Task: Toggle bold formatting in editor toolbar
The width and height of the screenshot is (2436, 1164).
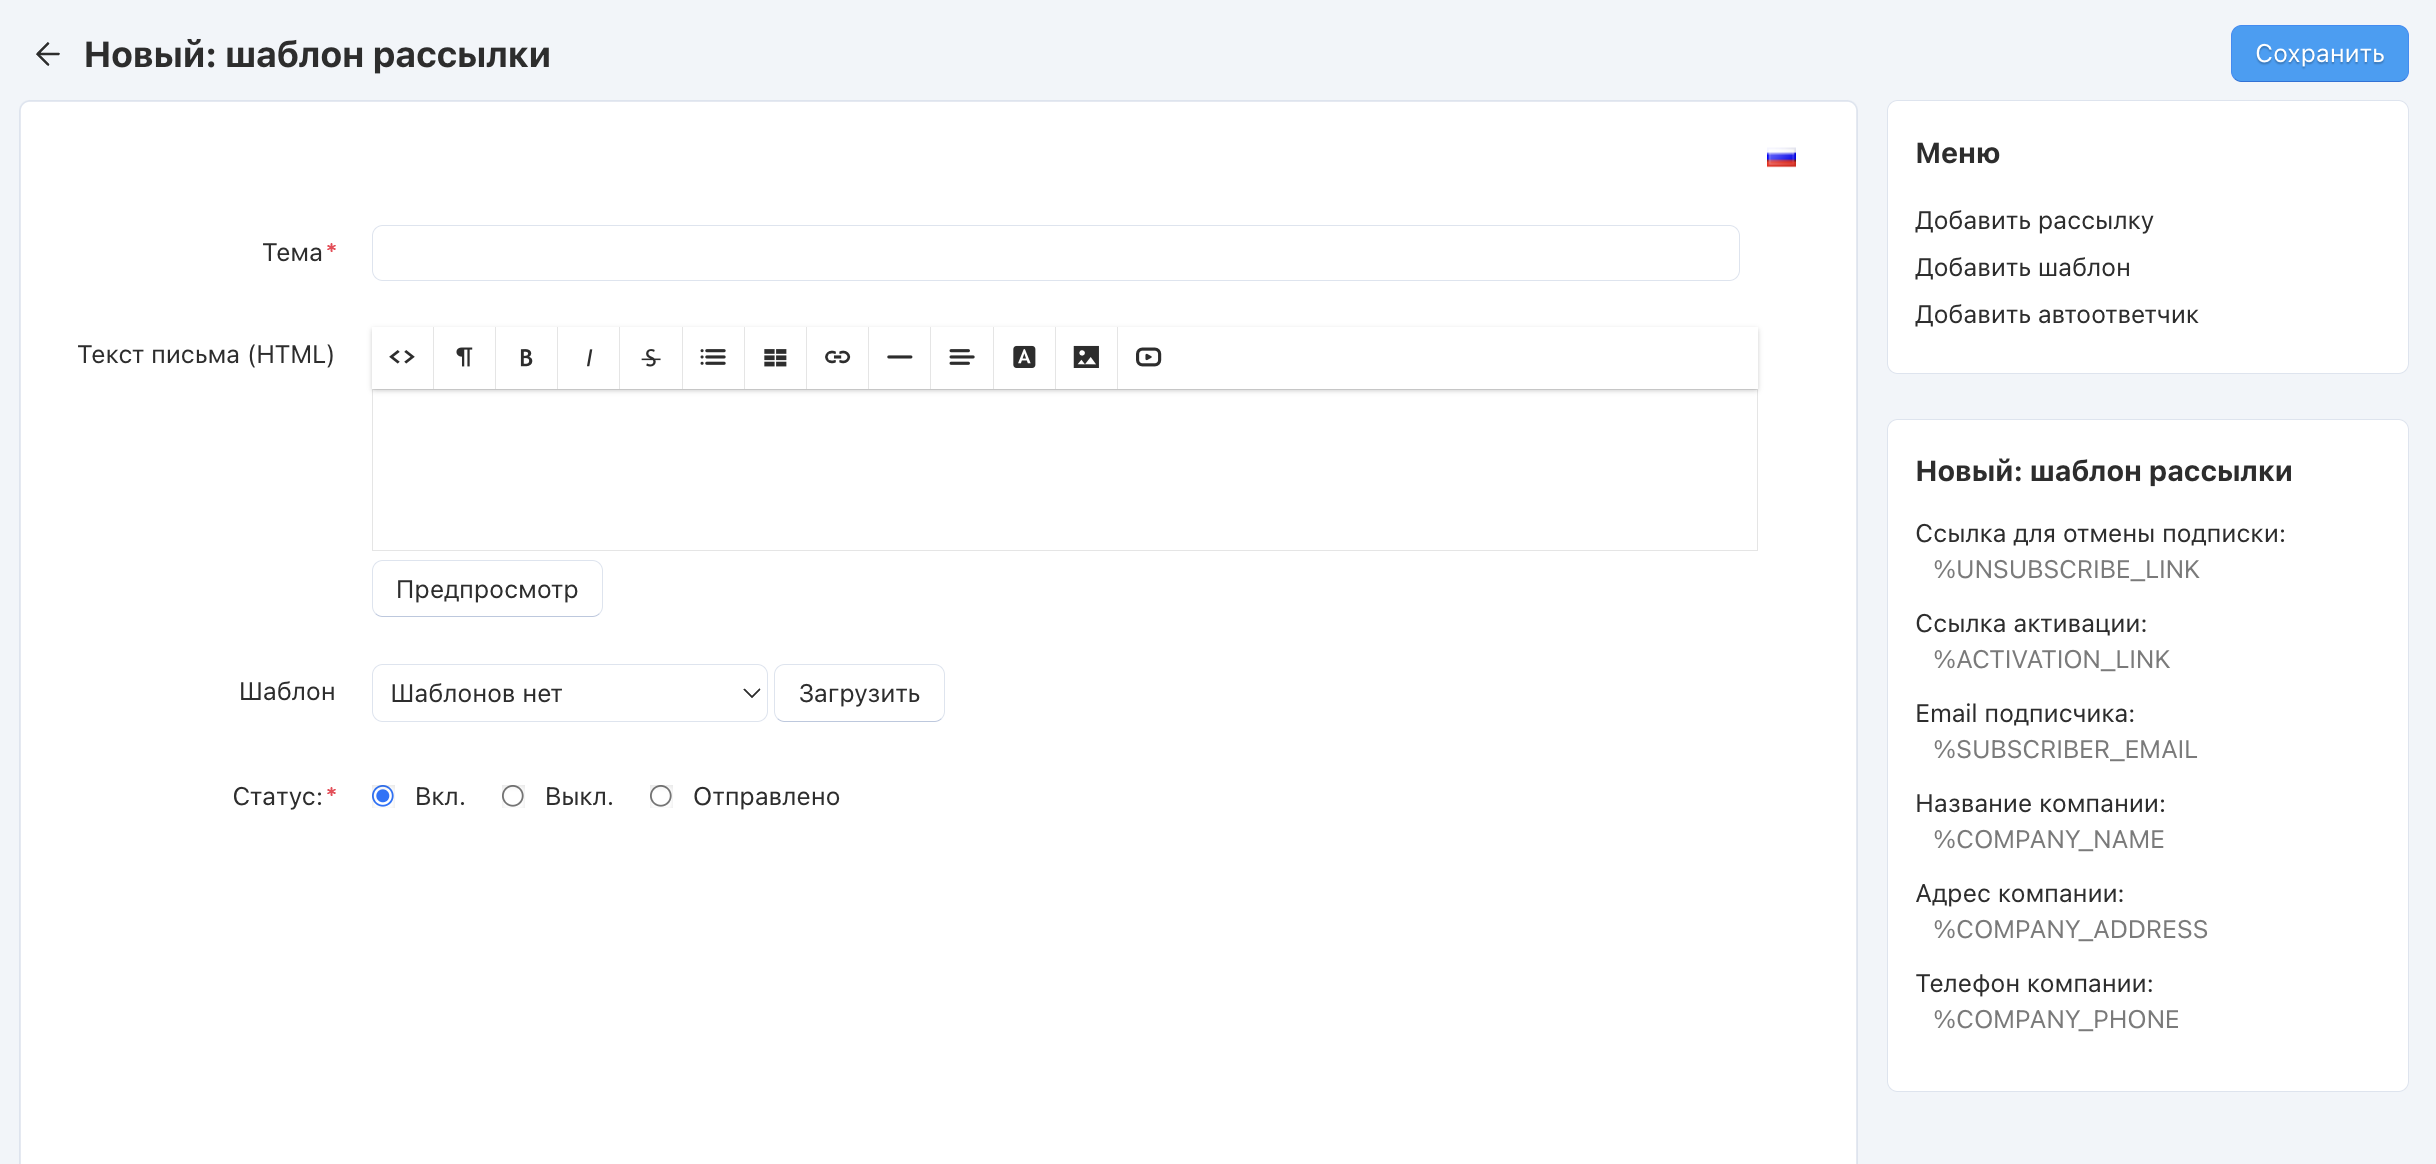Action: click(x=526, y=357)
